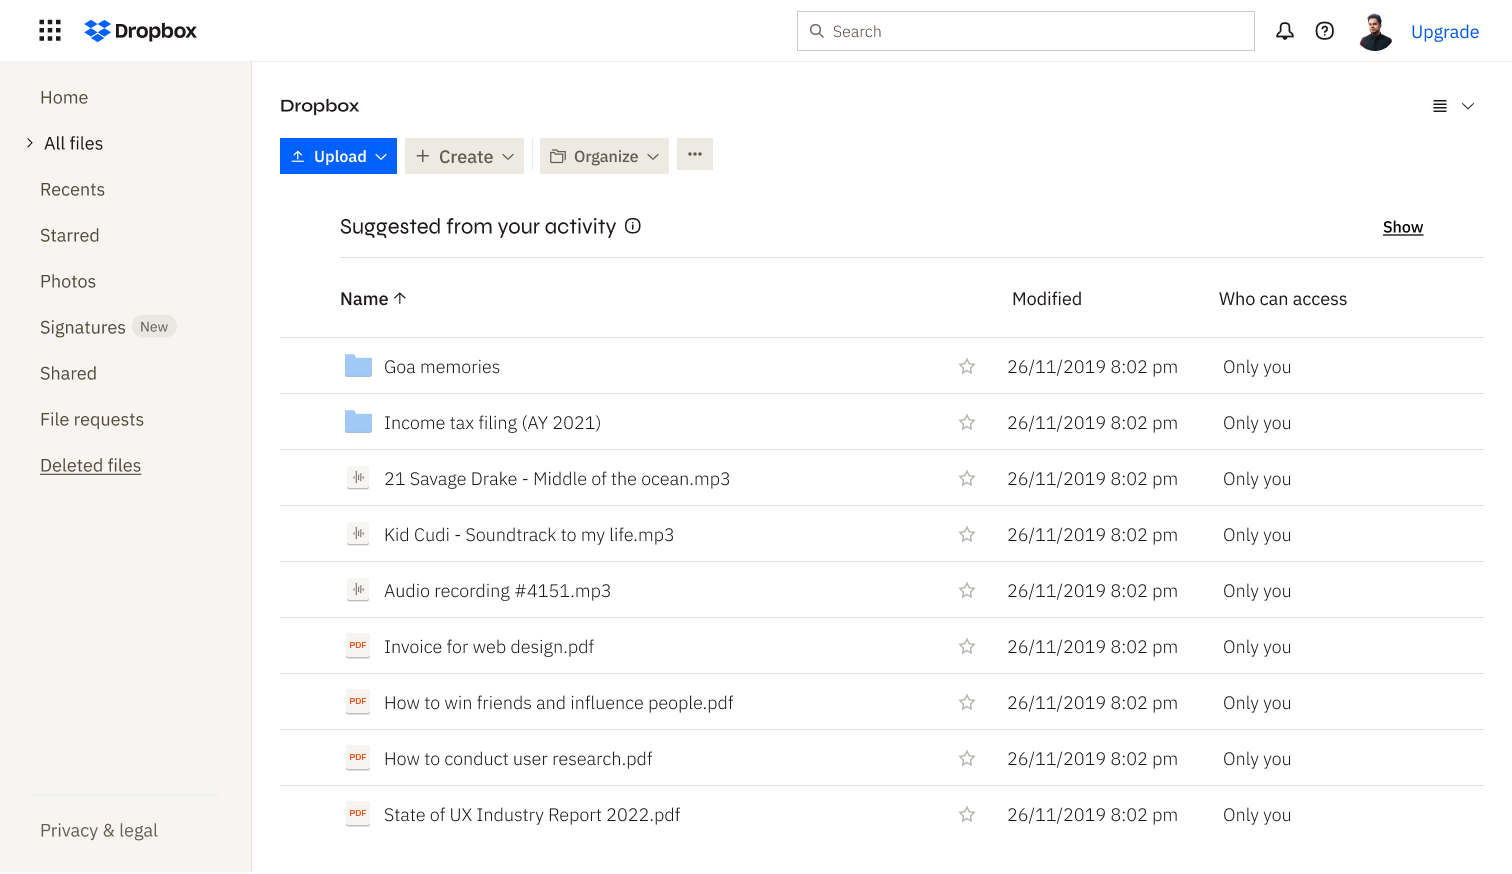Open notifications bell icon
The height and width of the screenshot is (874, 1512).
coord(1285,31)
